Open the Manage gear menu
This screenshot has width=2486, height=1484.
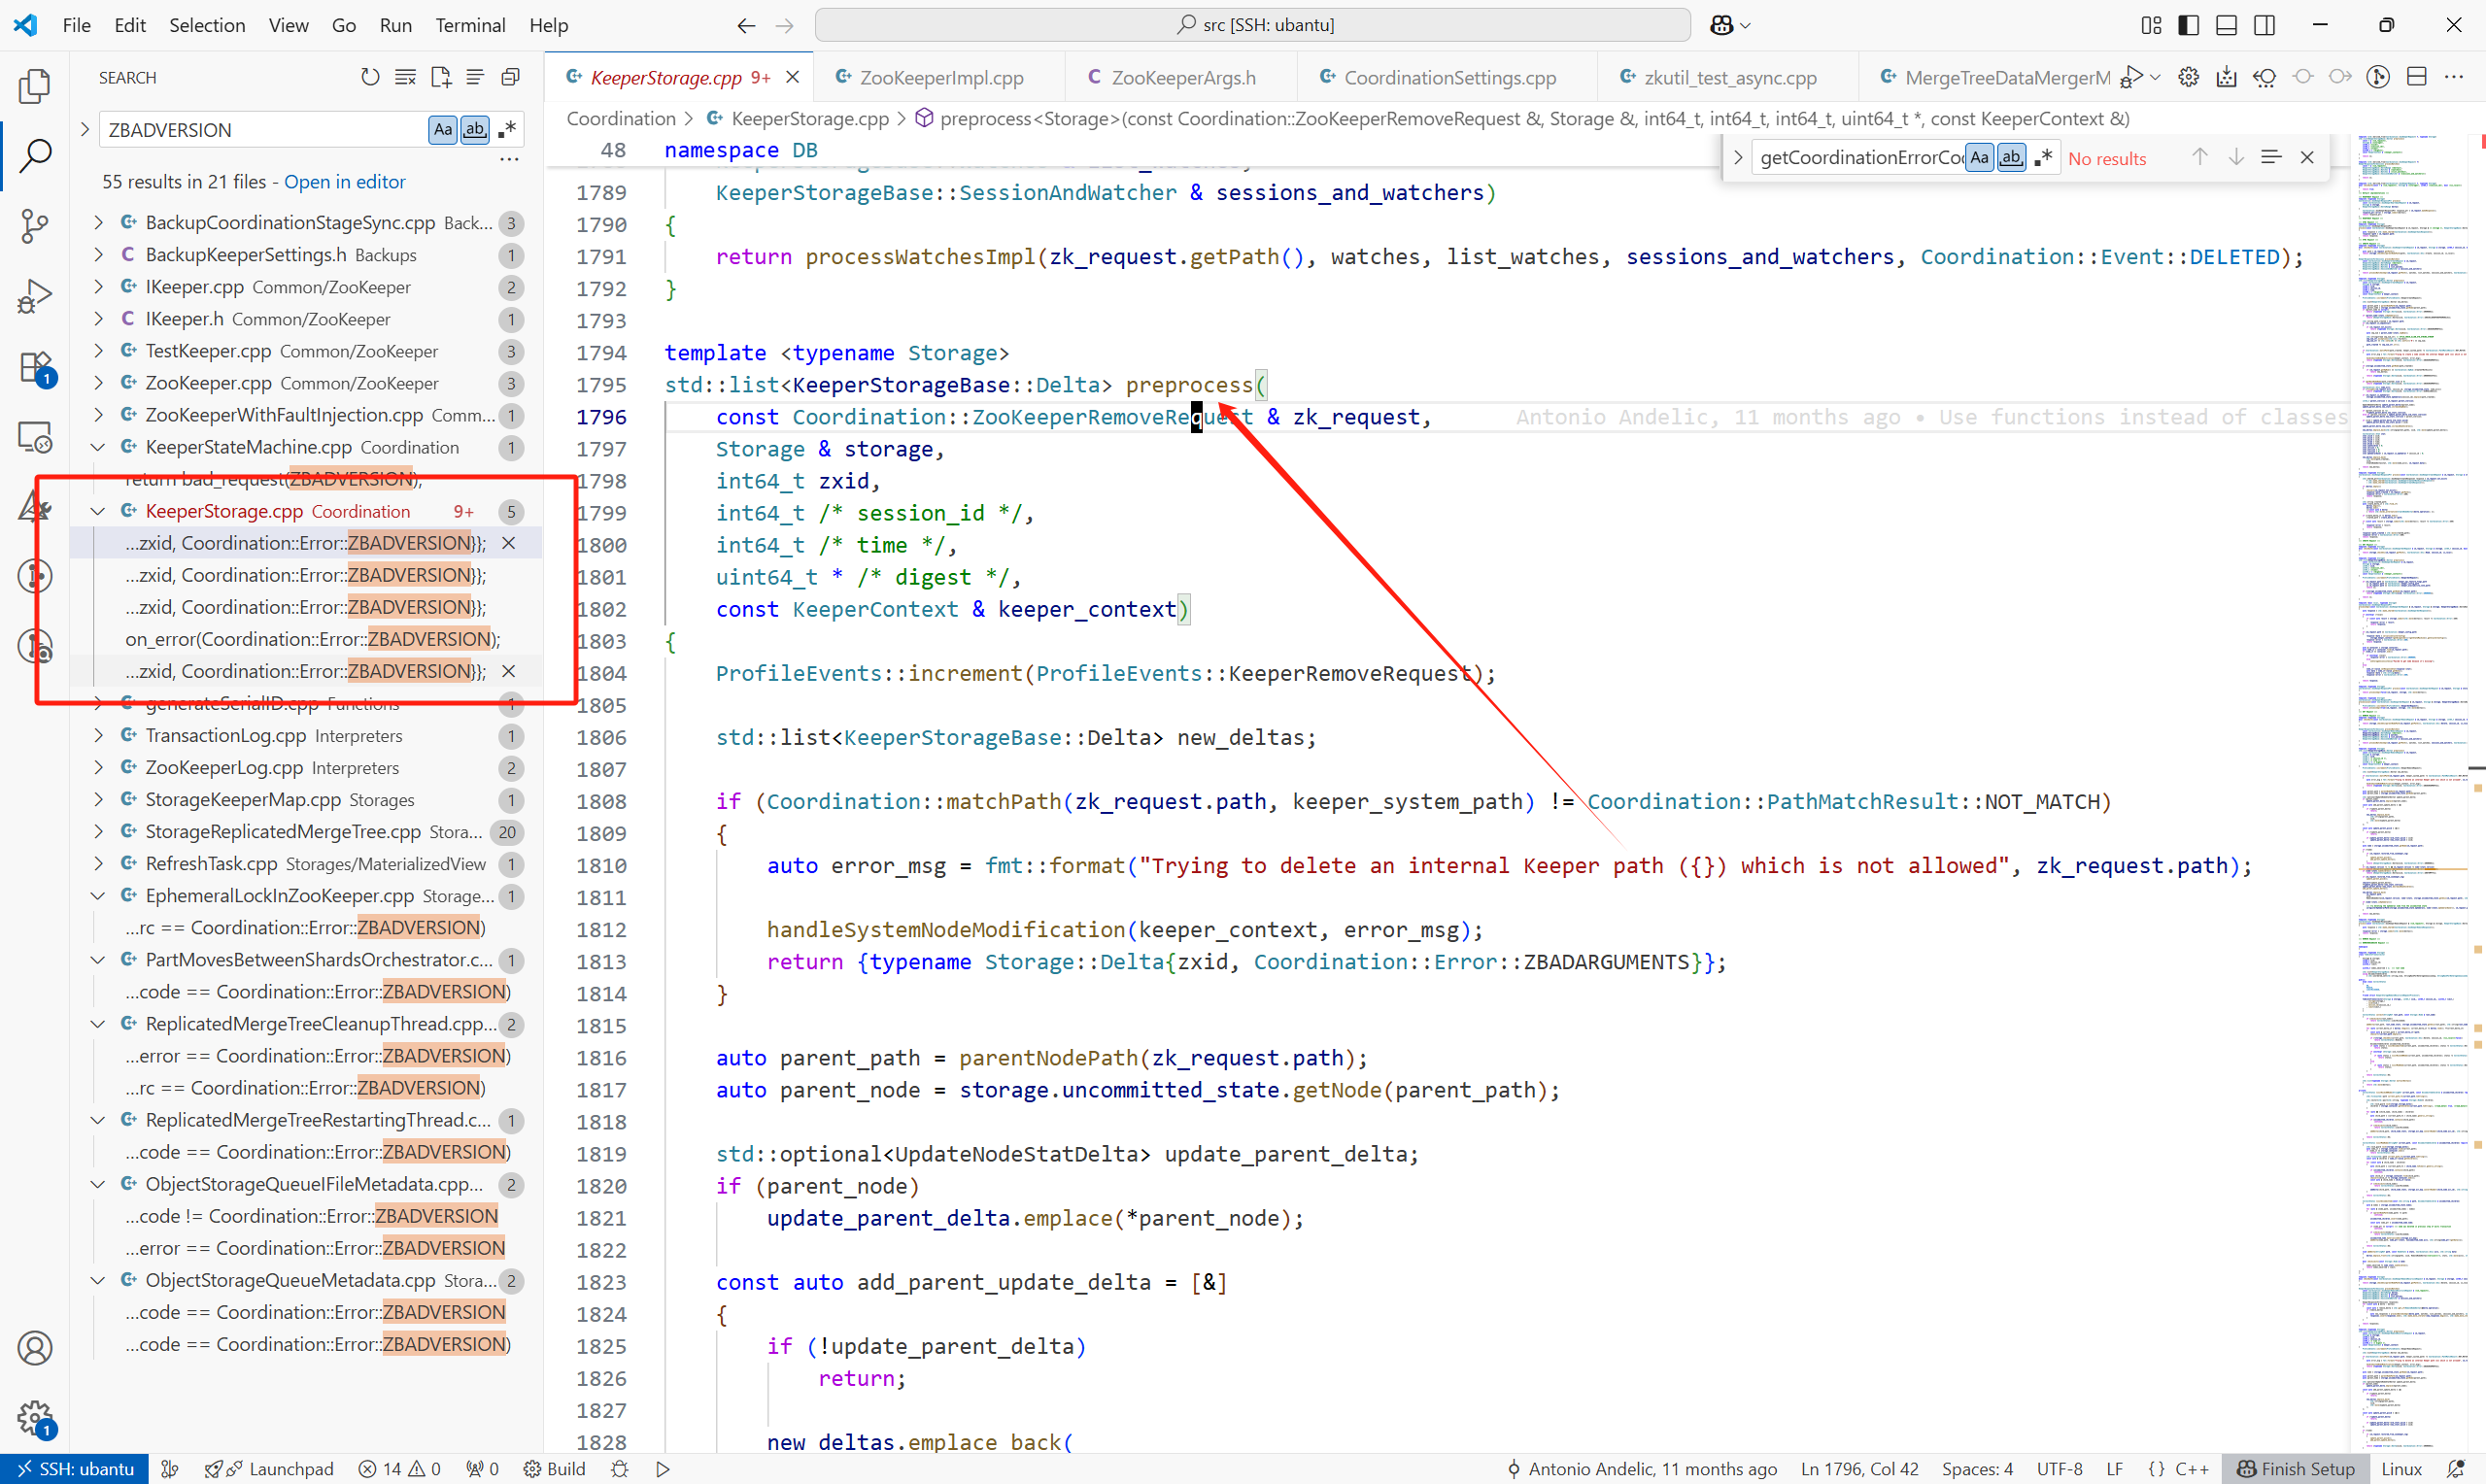(x=35, y=1417)
